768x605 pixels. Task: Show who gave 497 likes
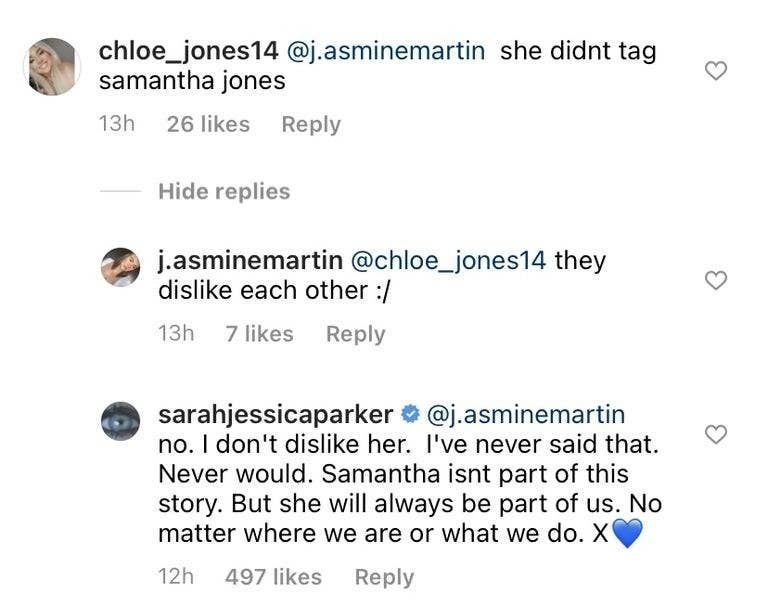(x=274, y=577)
